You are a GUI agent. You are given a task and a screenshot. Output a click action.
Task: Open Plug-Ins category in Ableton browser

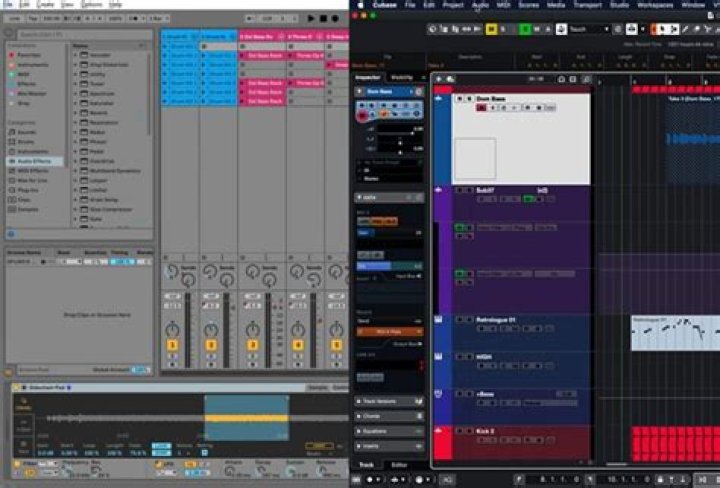click(24, 190)
